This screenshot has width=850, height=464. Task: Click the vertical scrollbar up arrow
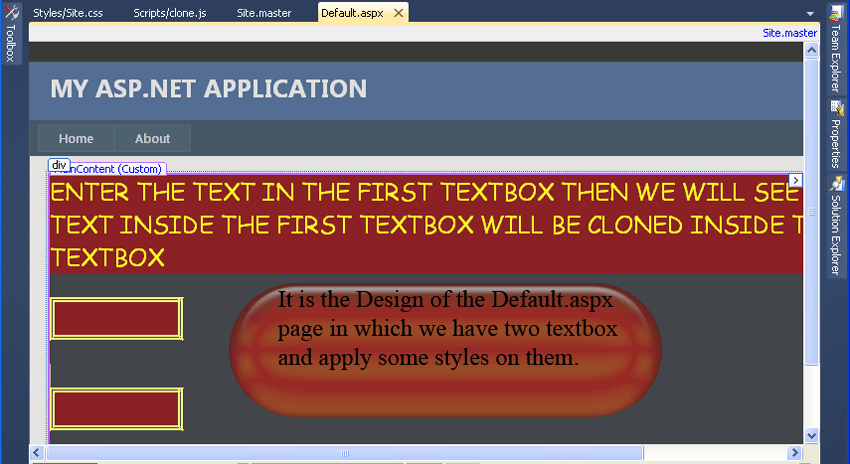click(812, 50)
